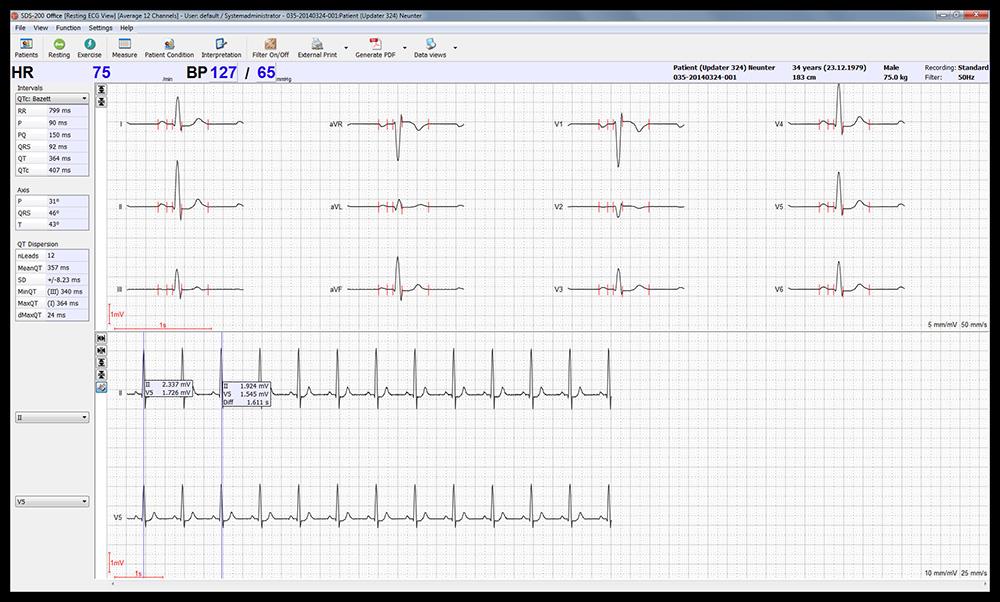Open the Settings menu
The image size is (1000, 602).
[x=100, y=28]
